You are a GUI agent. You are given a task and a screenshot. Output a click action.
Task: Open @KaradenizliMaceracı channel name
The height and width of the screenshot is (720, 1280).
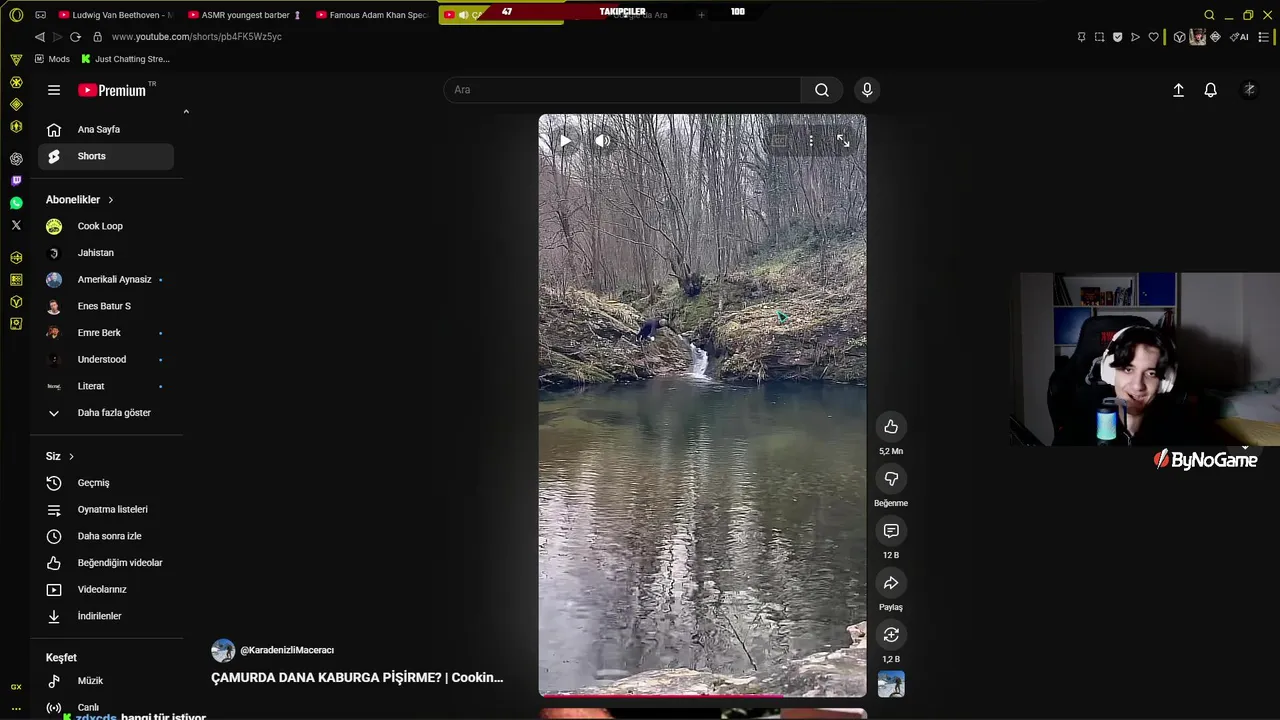pos(287,650)
